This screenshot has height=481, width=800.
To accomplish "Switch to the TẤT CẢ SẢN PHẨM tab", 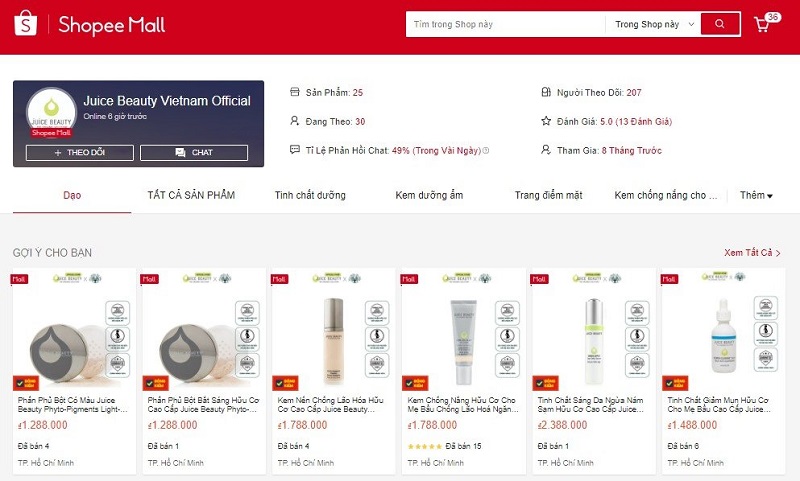I will (x=191, y=195).
